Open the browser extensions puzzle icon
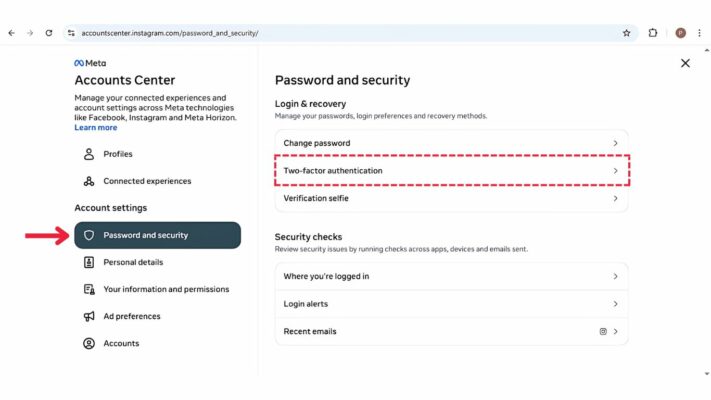Screen dimensions: 711x400 click(x=653, y=33)
